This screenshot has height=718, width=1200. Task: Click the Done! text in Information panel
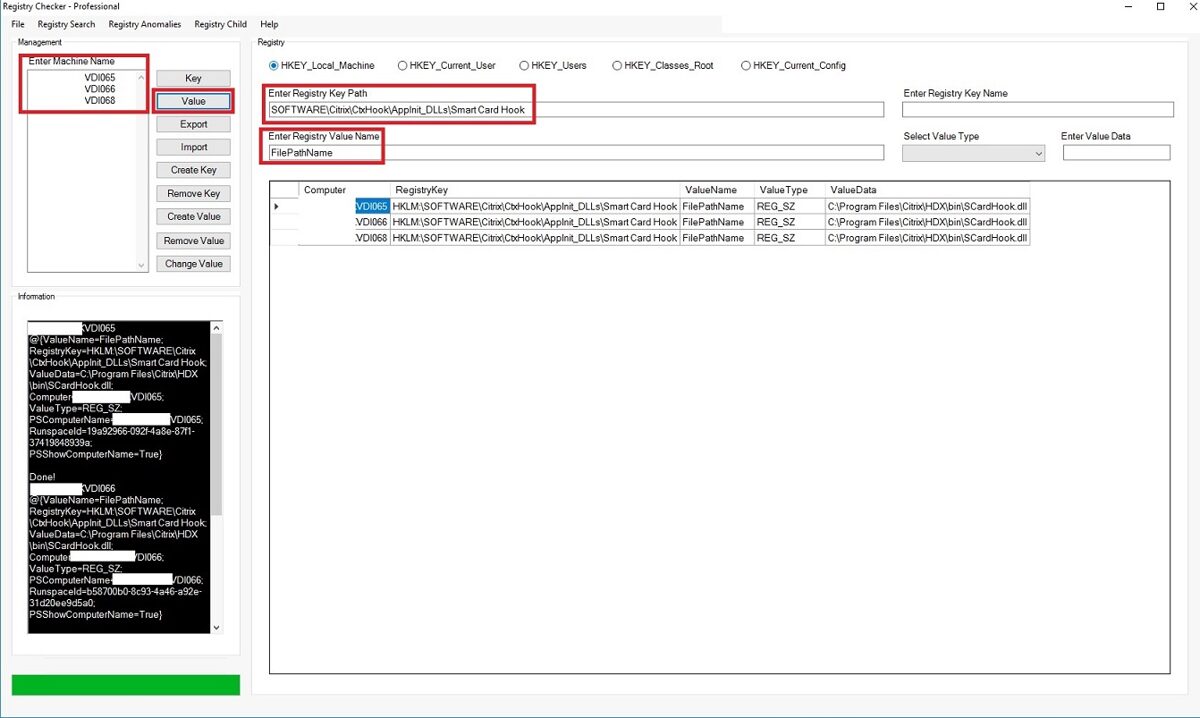point(43,477)
